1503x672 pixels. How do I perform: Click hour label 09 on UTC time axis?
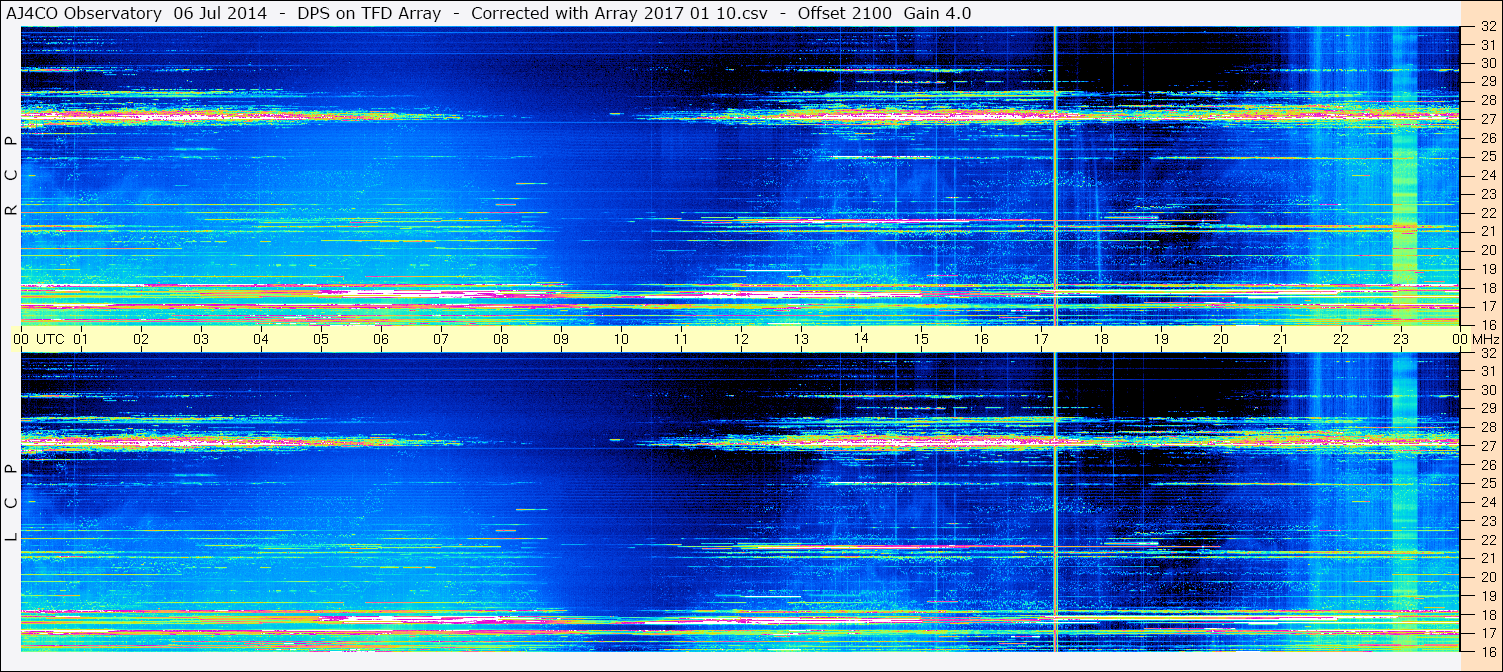[x=561, y=339]
